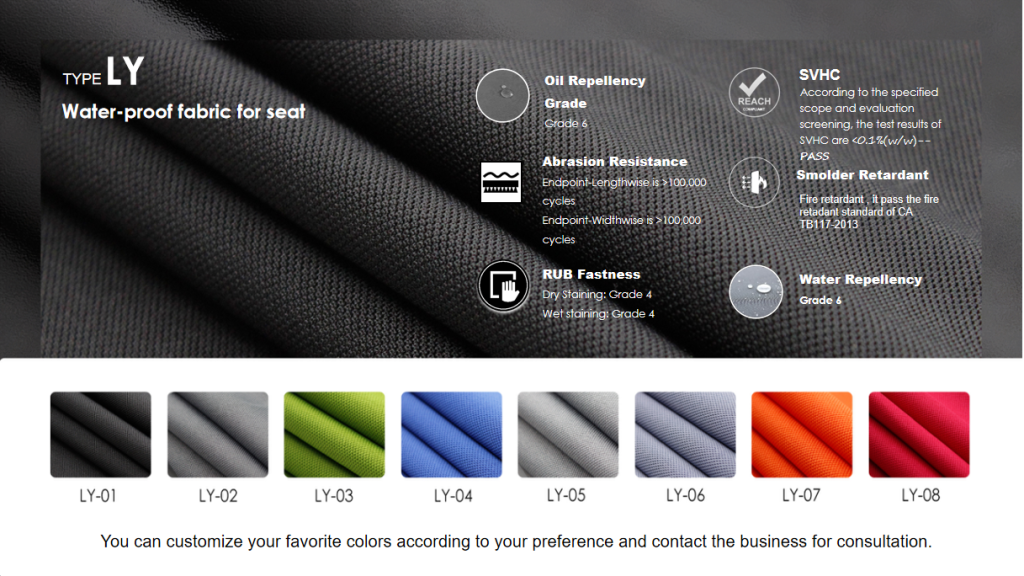Image resolution: width=1024 pixels, height=576 pixels.
Task: Click the Abrasion Resistance heading
Action: tap(615, 161)
